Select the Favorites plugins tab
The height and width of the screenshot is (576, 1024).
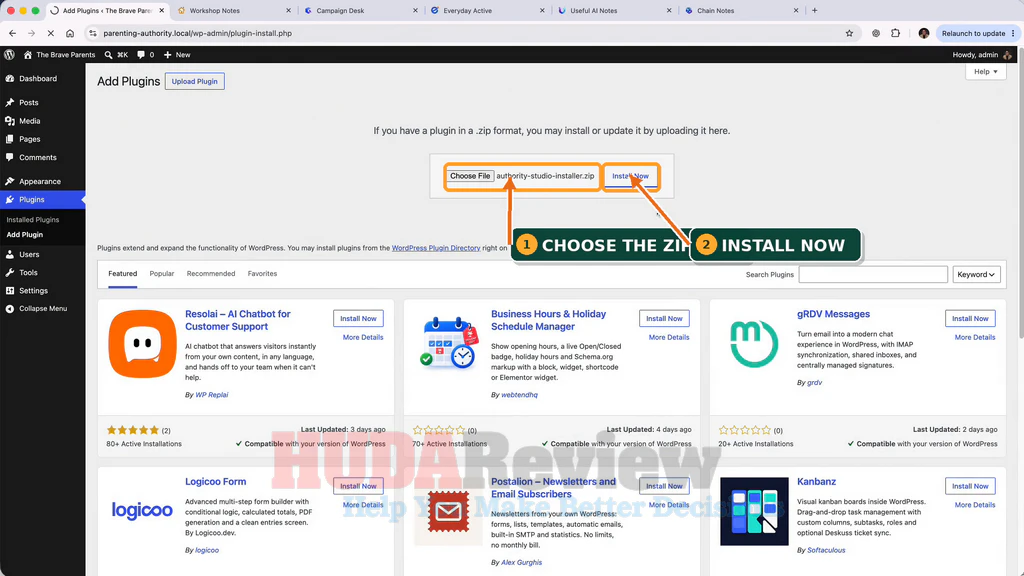[262, 274]
